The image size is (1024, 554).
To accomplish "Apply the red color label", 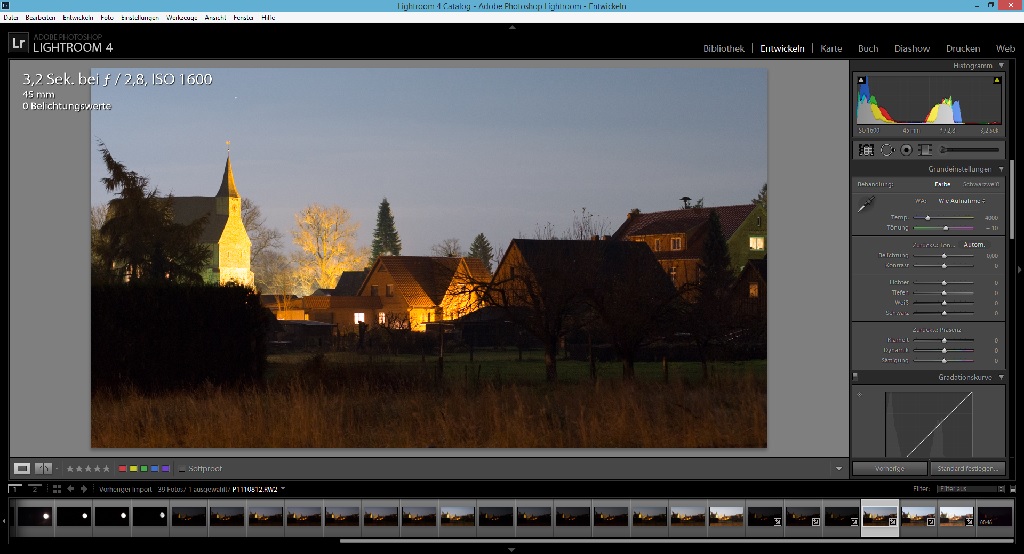I will click(122, 469).
